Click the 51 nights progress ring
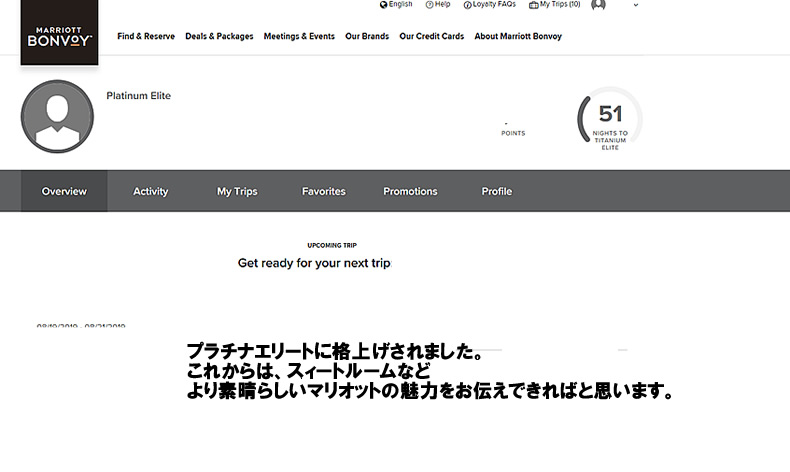 [x=610, y=120]
